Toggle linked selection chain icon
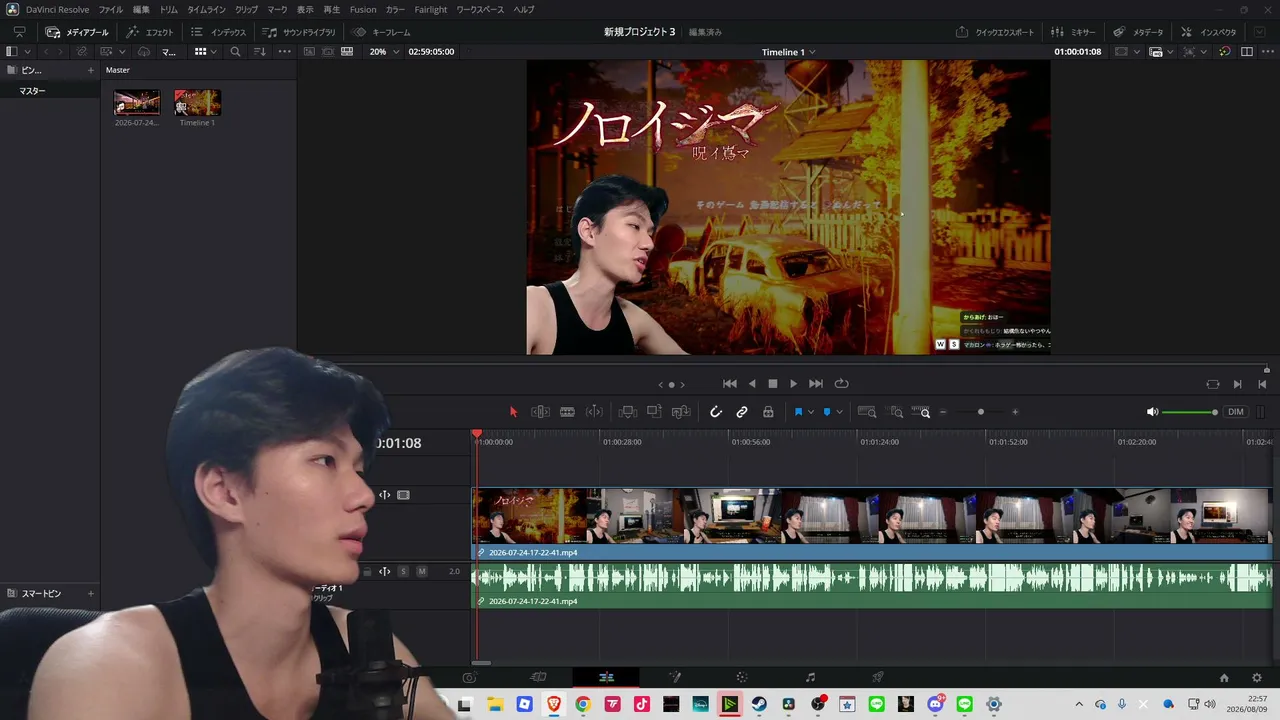Image resolution: width=1280 pixels, height=720 pixels. click(742, 412)
